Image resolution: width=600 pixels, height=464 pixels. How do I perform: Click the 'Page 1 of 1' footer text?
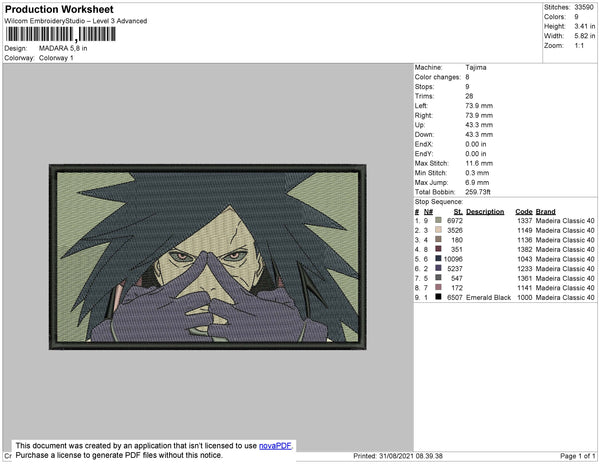click(x=578, y=456)
